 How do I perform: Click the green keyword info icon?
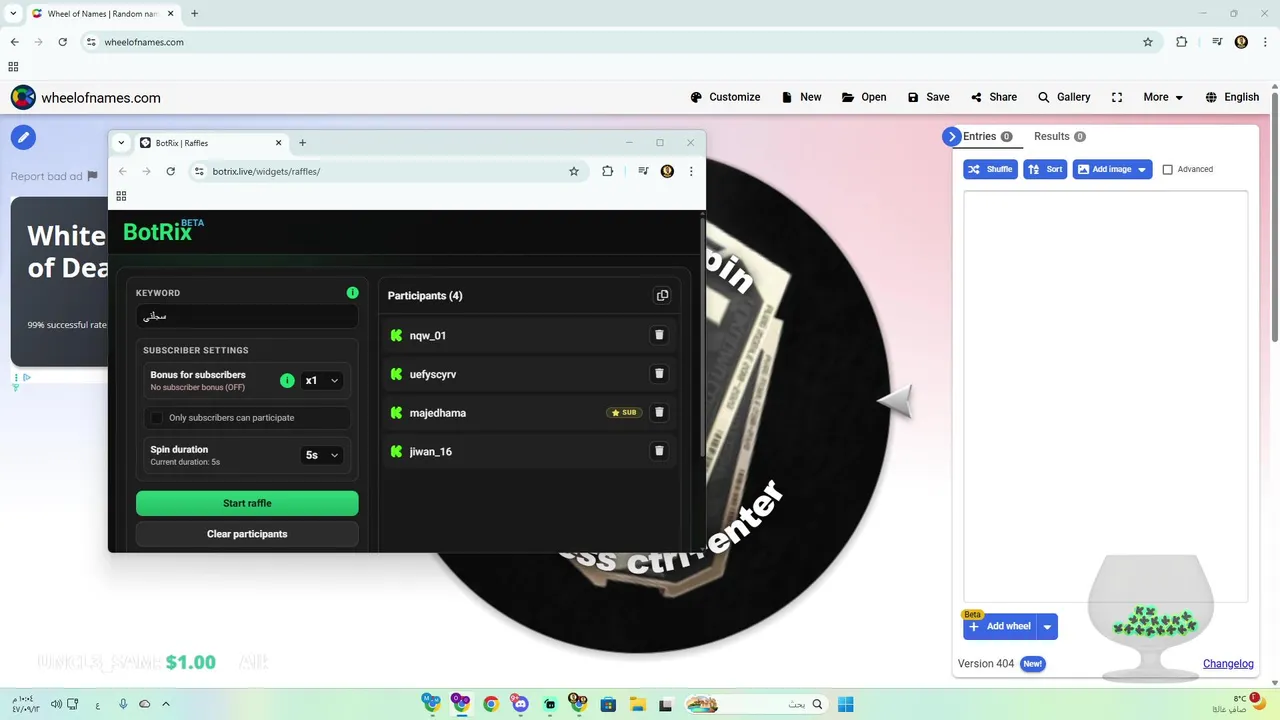click(352, 293)
